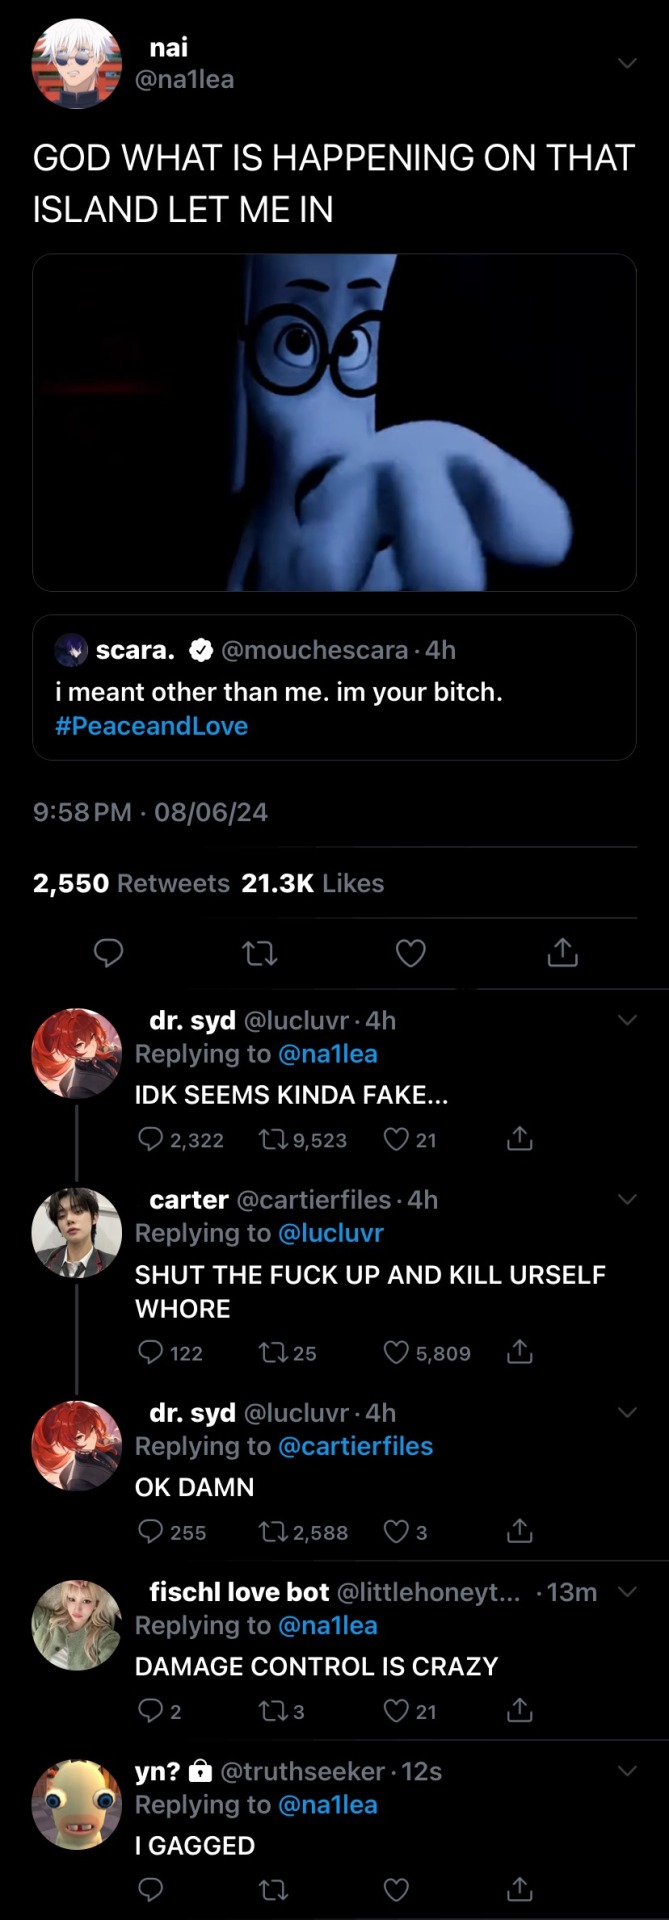Open the blue character image attachment
This screenshot has width=669, height=1920.
coord(334,422)
